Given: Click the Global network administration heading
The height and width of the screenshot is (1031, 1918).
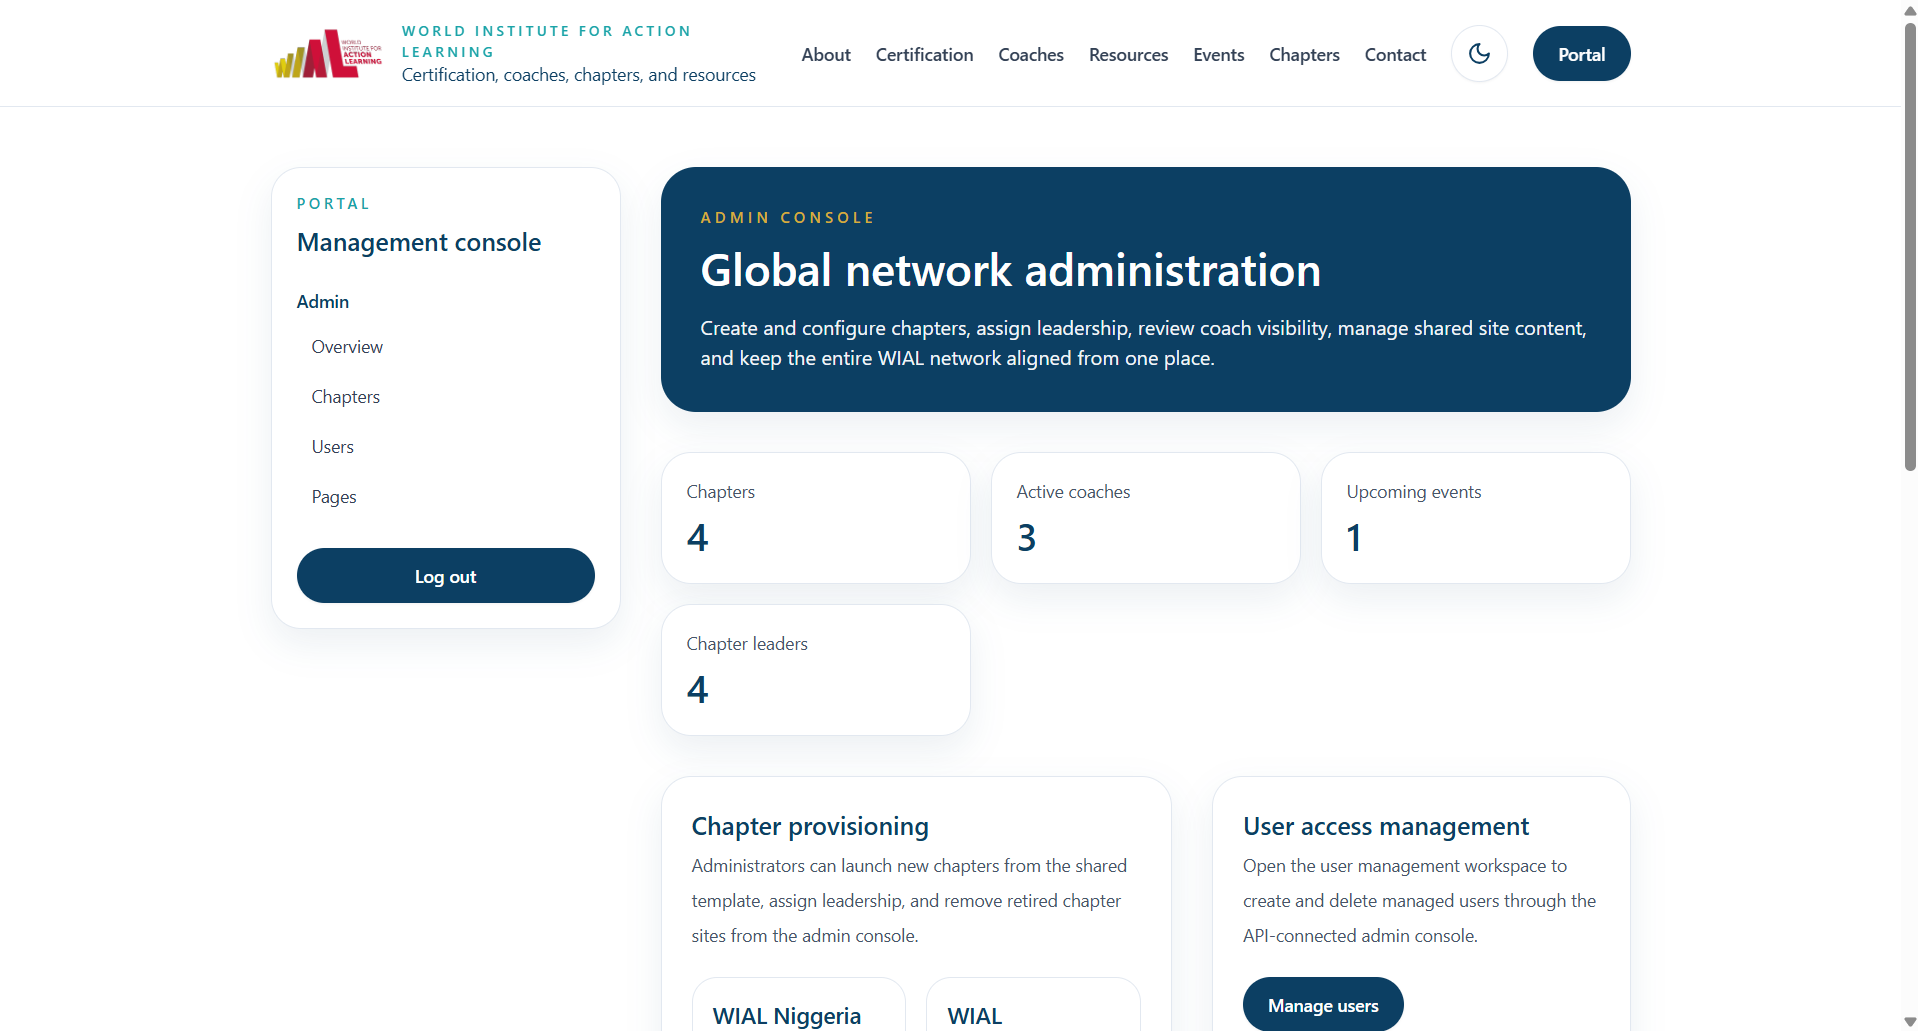Looking at the screenshot, I should [1011, 270].
